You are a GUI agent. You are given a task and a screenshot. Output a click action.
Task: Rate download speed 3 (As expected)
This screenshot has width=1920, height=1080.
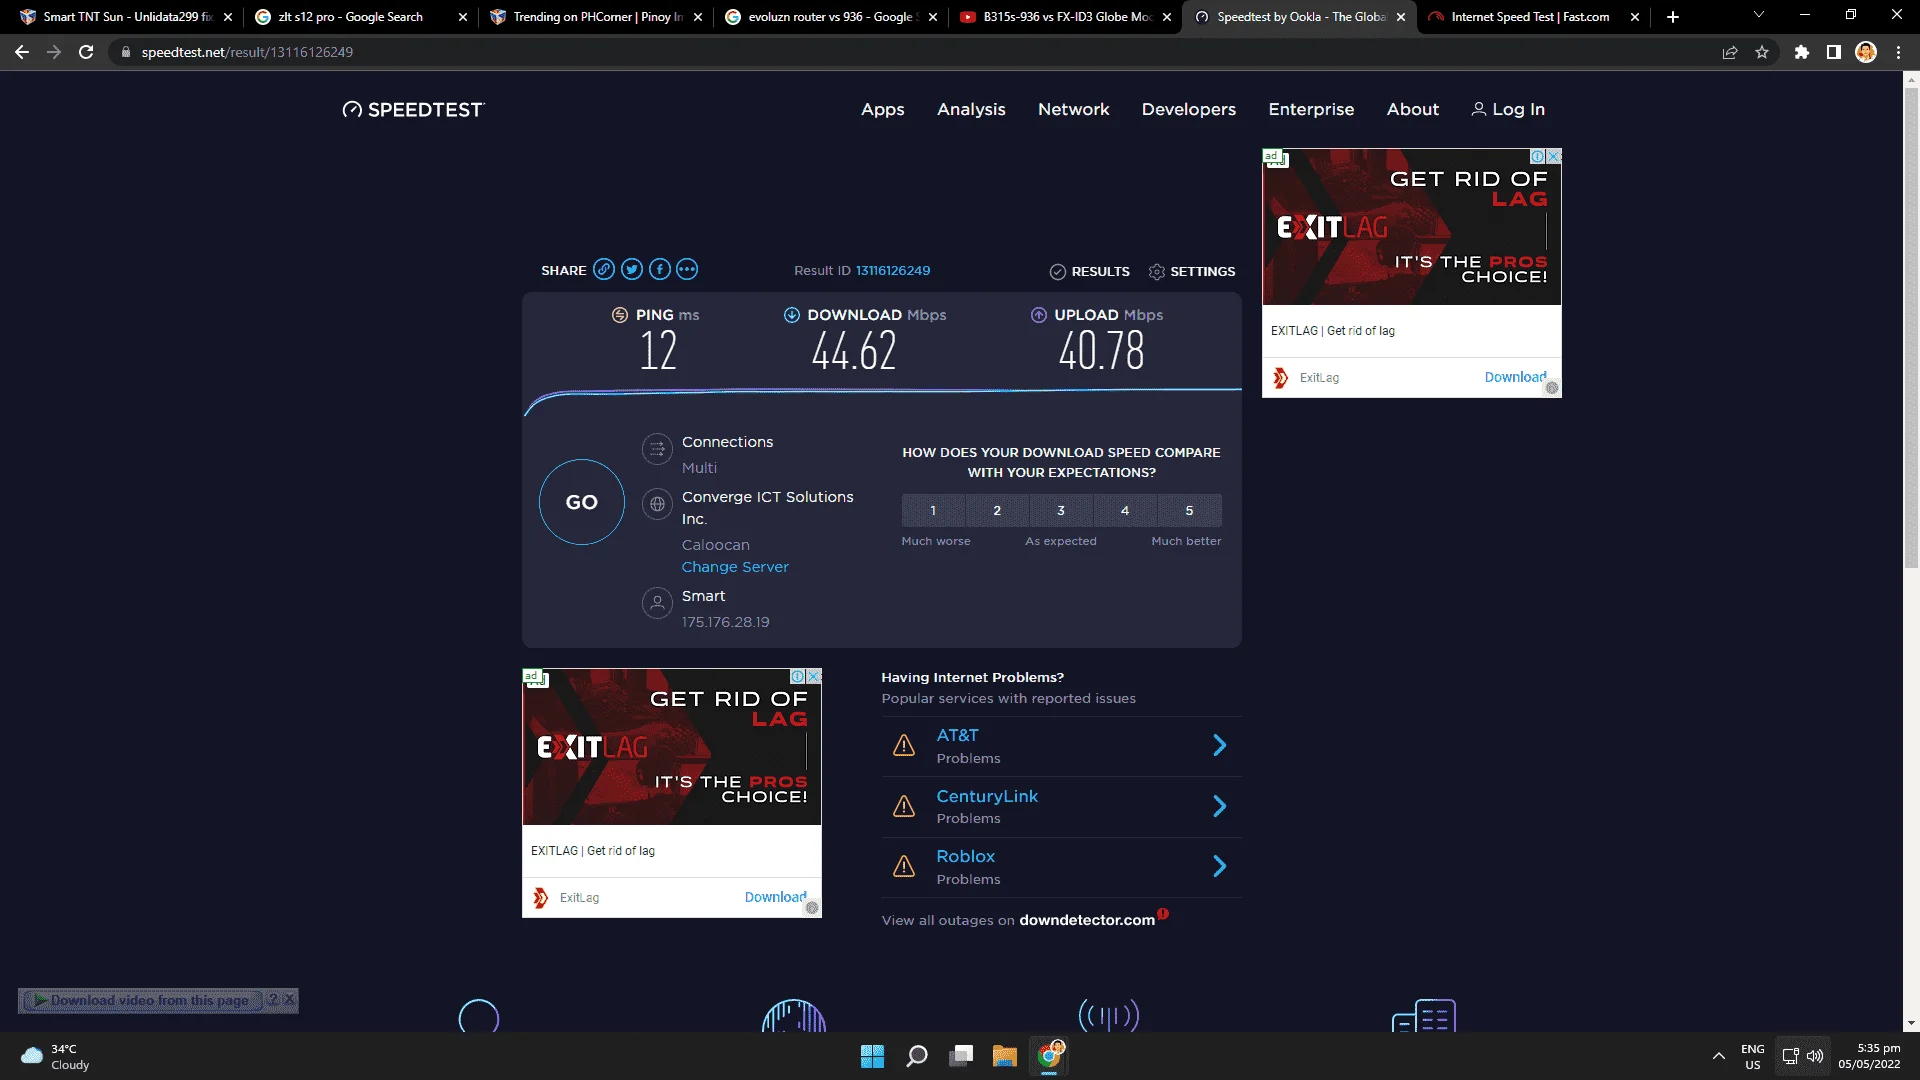(x=1061, y=510)
